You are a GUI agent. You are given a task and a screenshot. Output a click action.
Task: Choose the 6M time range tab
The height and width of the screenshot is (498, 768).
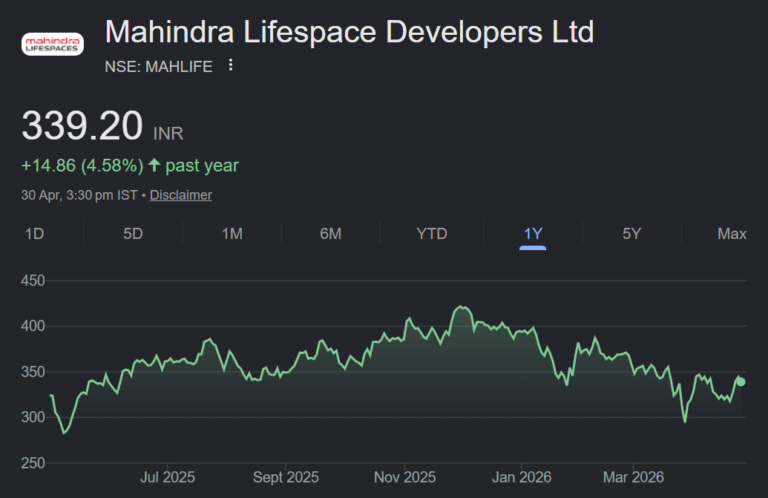[331, 234]
